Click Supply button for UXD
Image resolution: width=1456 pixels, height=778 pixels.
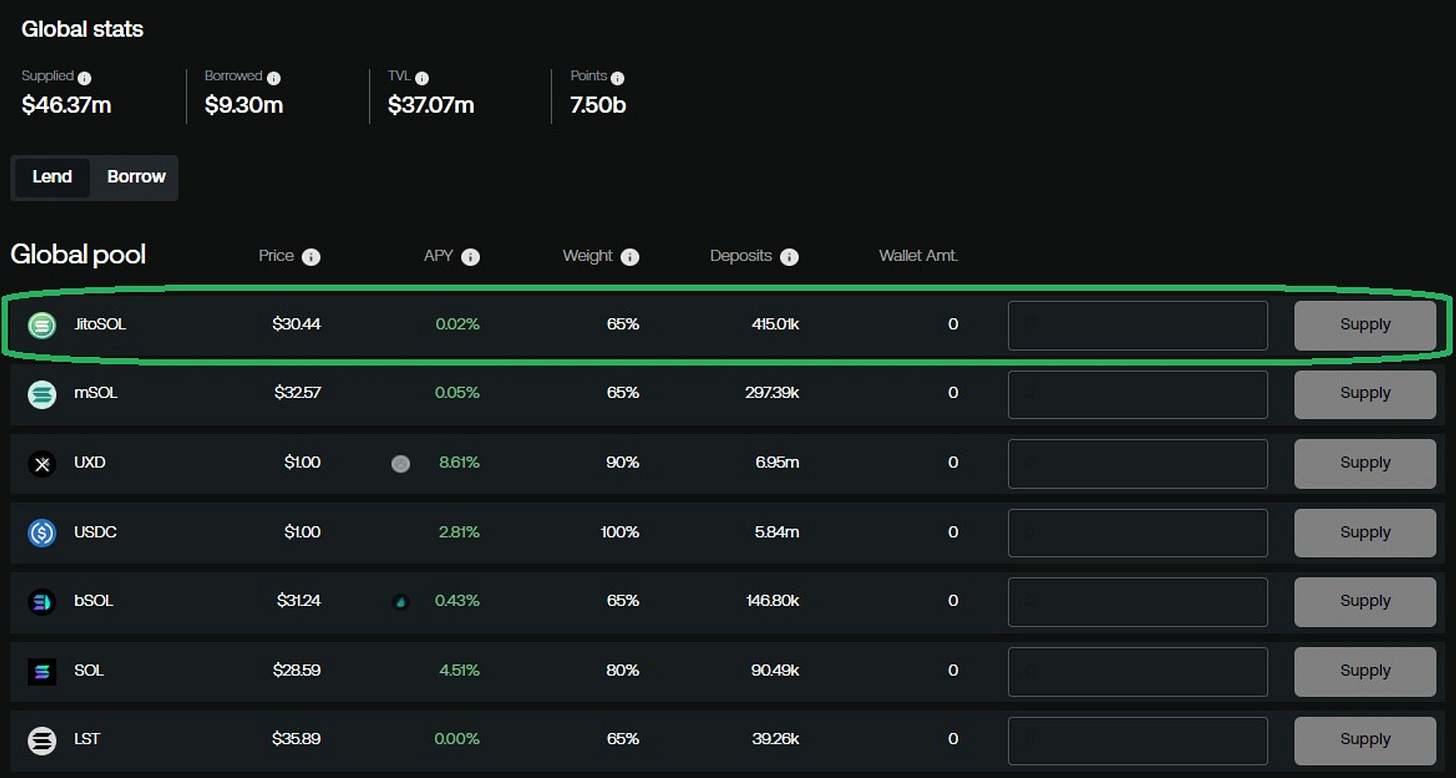(1365, 463)
